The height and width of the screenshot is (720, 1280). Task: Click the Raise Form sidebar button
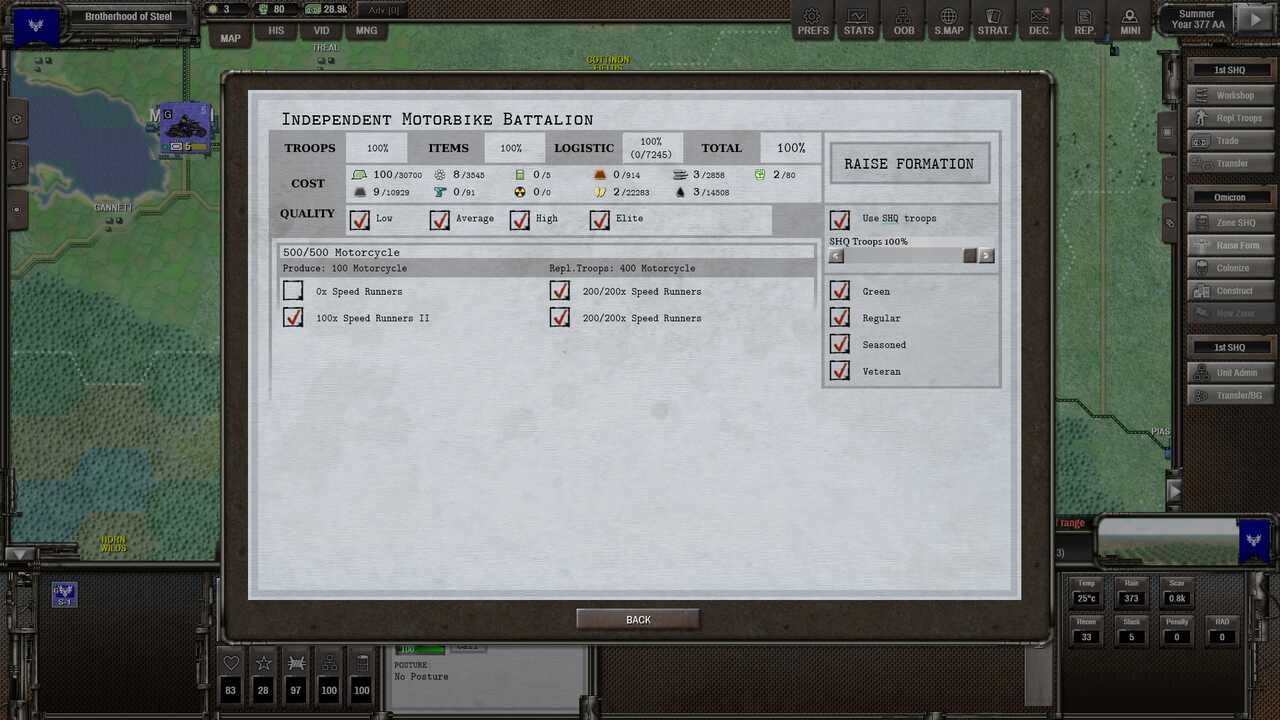[1229, 245]
